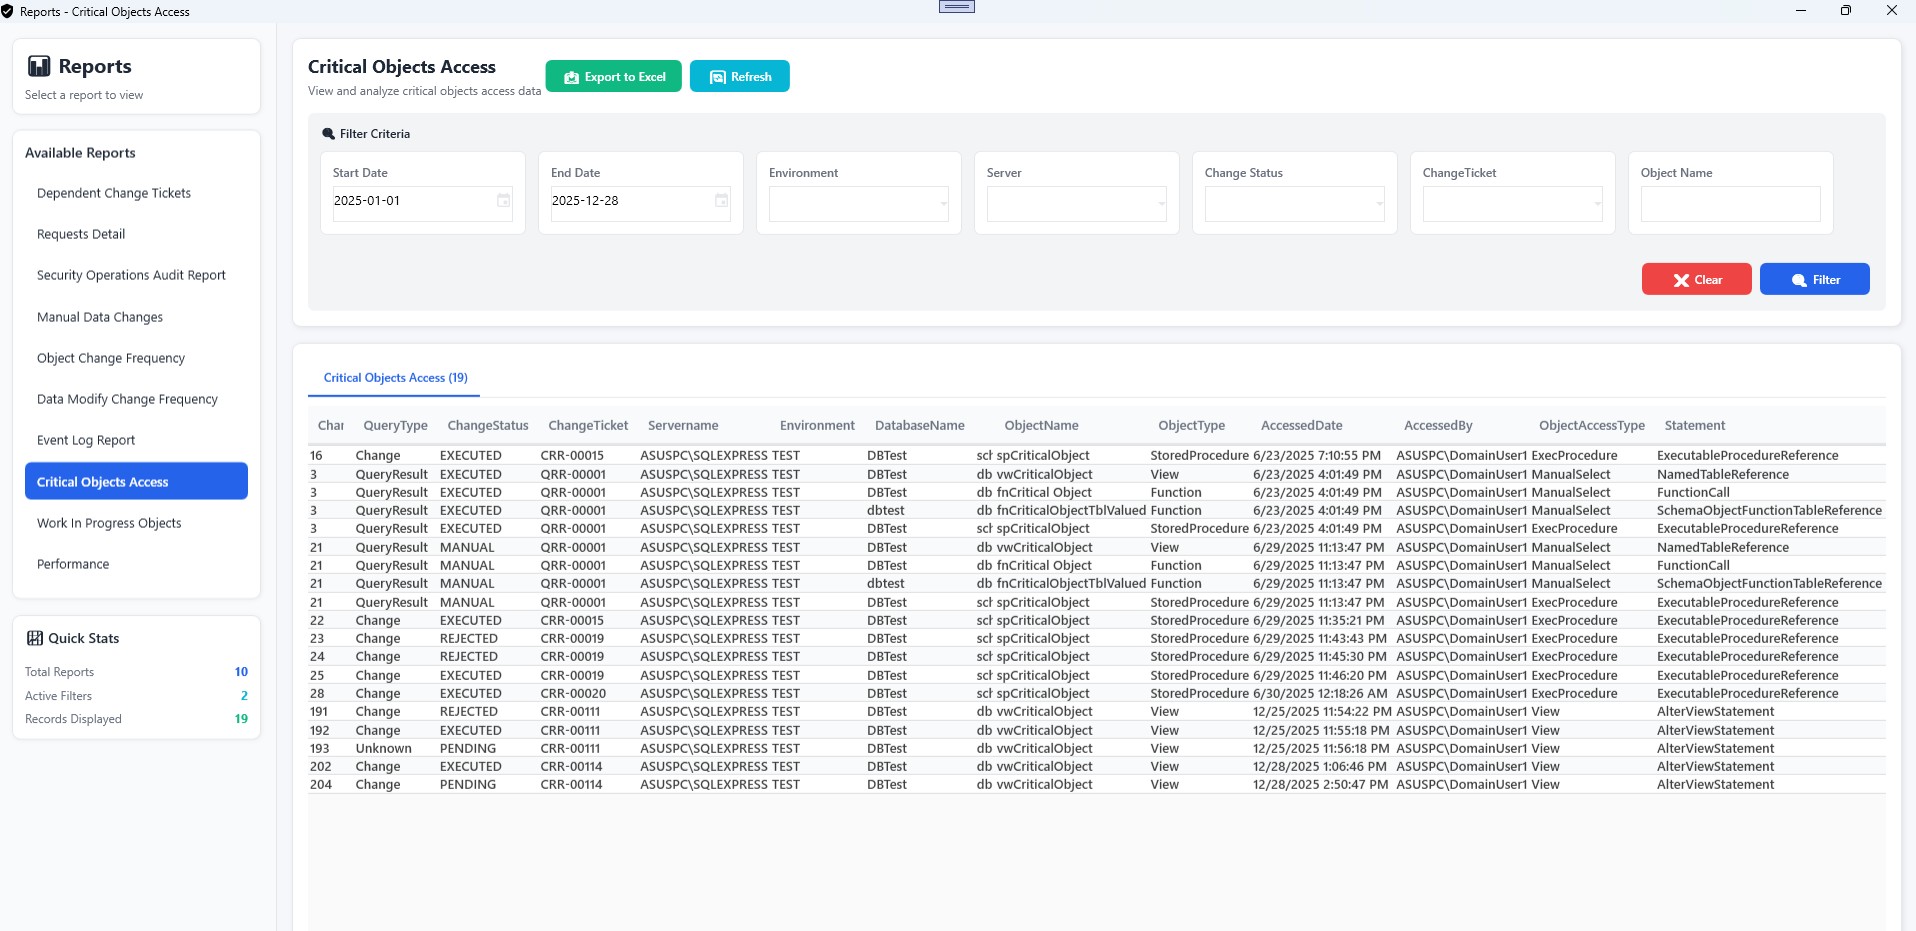The height and width of the screenshot is (931, 1916).
Task: Click inside the Object Name input field
Action: (1730, 204)
